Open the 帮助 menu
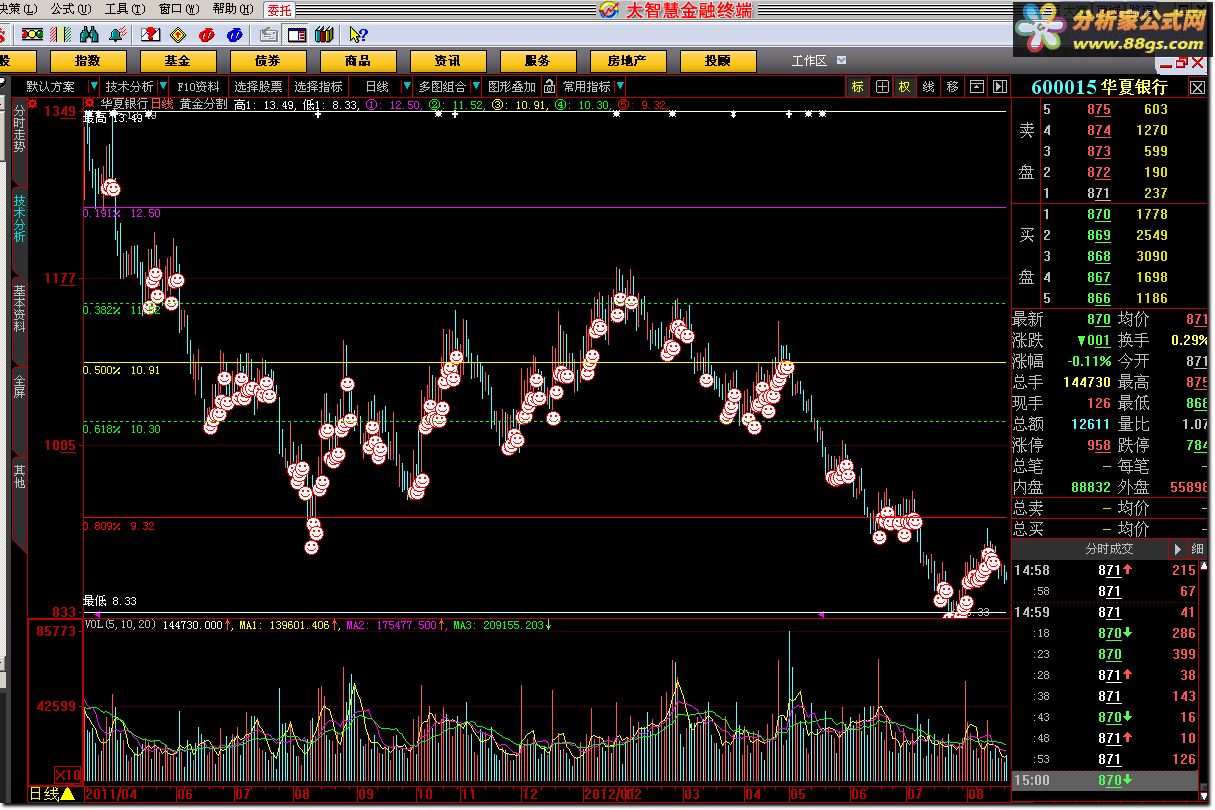This screenshot has width=1215, height=810. pyautogui.click(x=232, y=9)
